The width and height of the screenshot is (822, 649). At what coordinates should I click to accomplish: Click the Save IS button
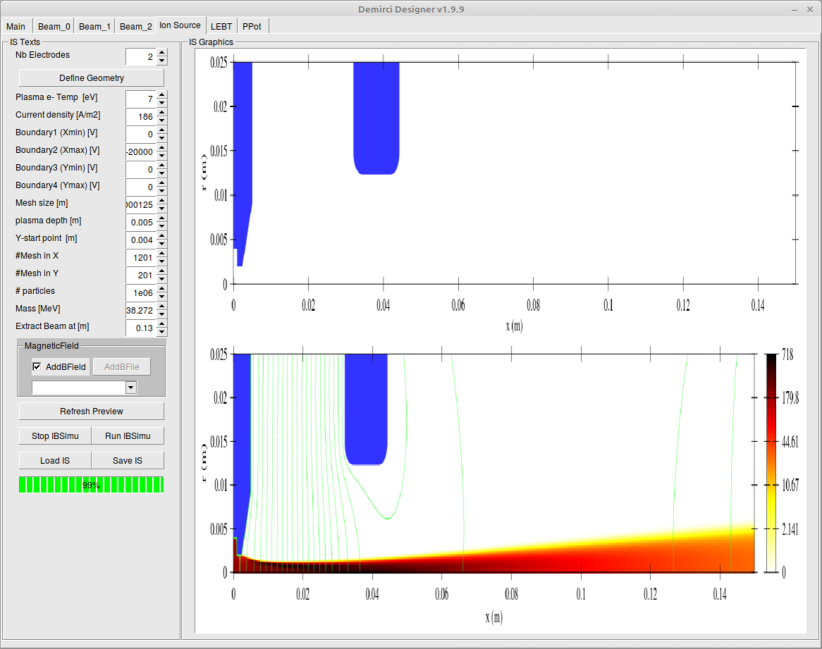click(x=127, y=460)
